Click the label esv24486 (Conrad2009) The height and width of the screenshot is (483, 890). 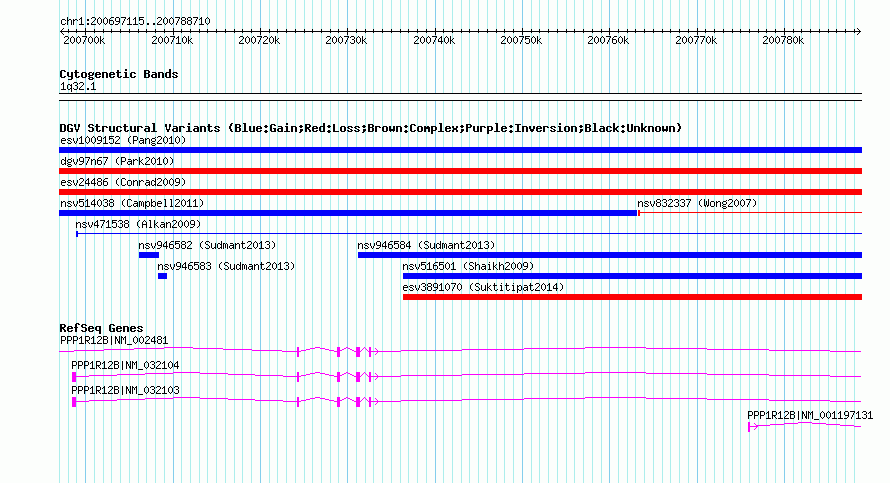point(123,182)
